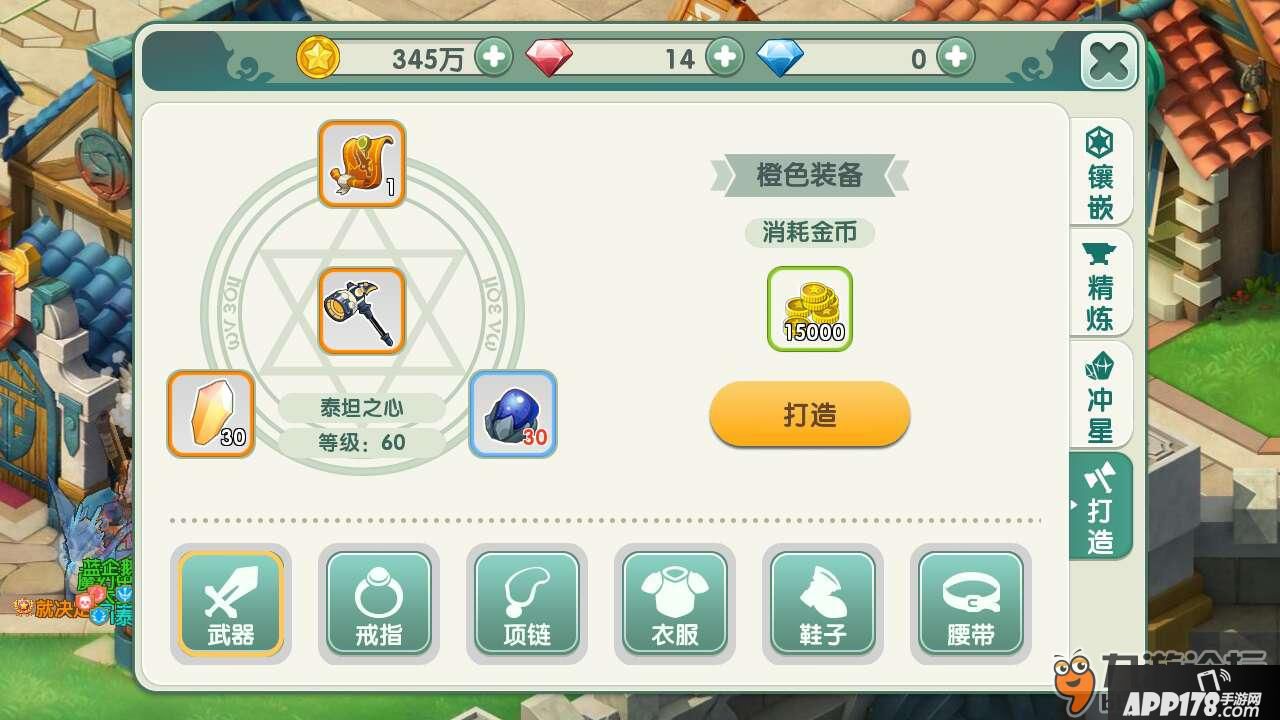Open the 打造 forge tab
Image resolution: width=1280 pixels, height=720 pixels.
[x=1100, y=507]
